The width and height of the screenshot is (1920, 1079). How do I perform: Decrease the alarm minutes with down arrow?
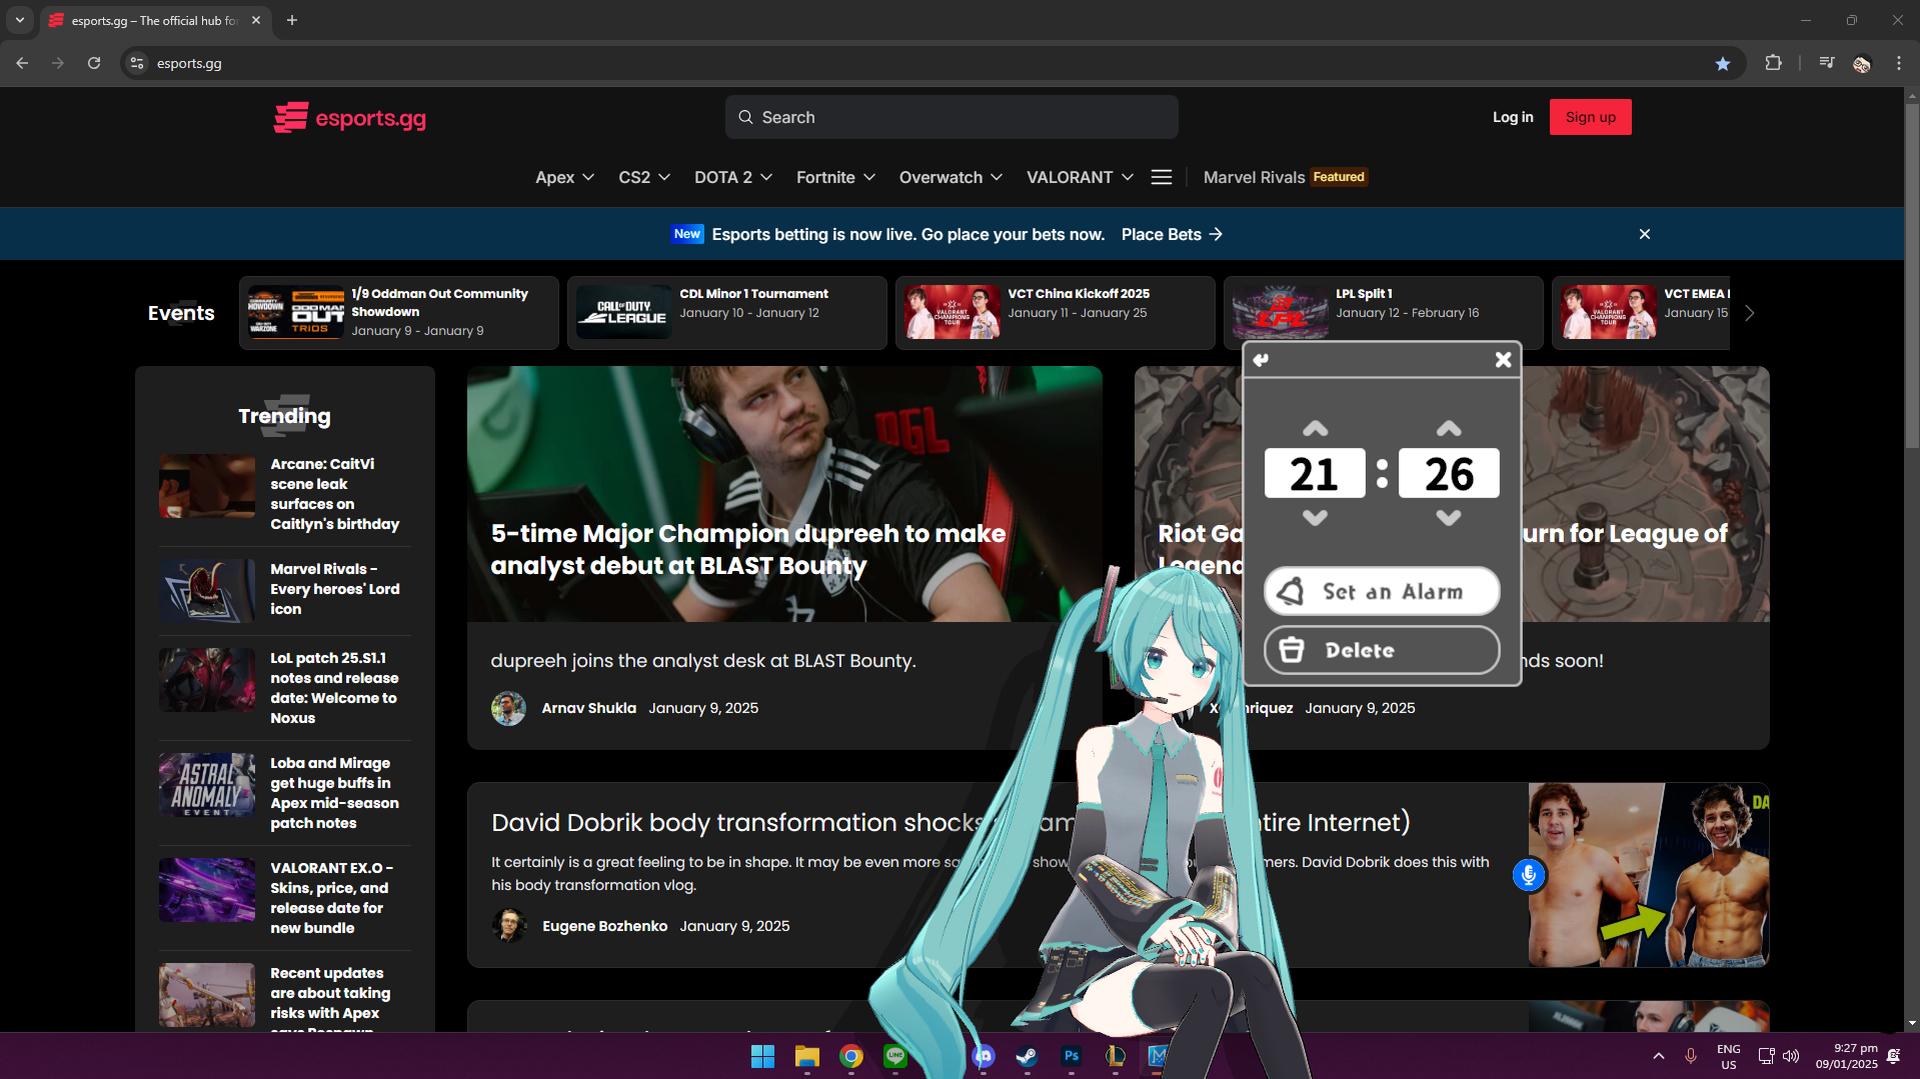click(1448, 518)
